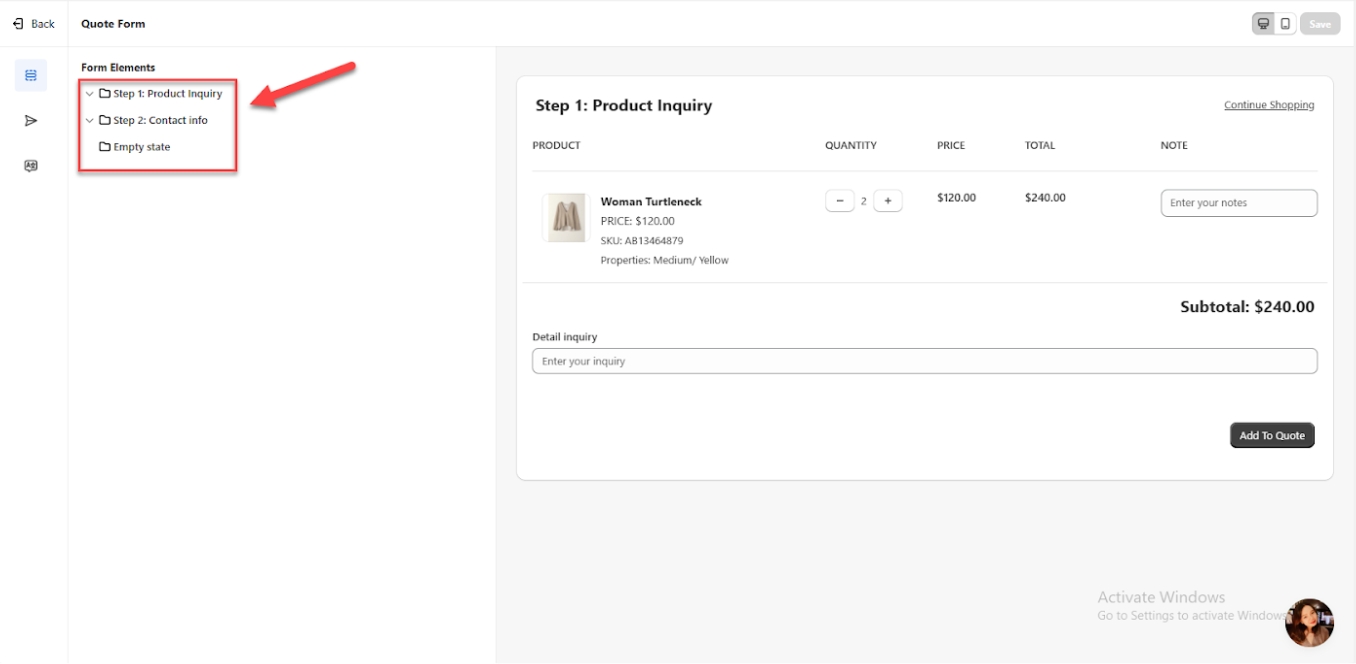Switch to mobile preview
The width and height of the screenshot is (1356, 664).
[x=1286, y=24]
